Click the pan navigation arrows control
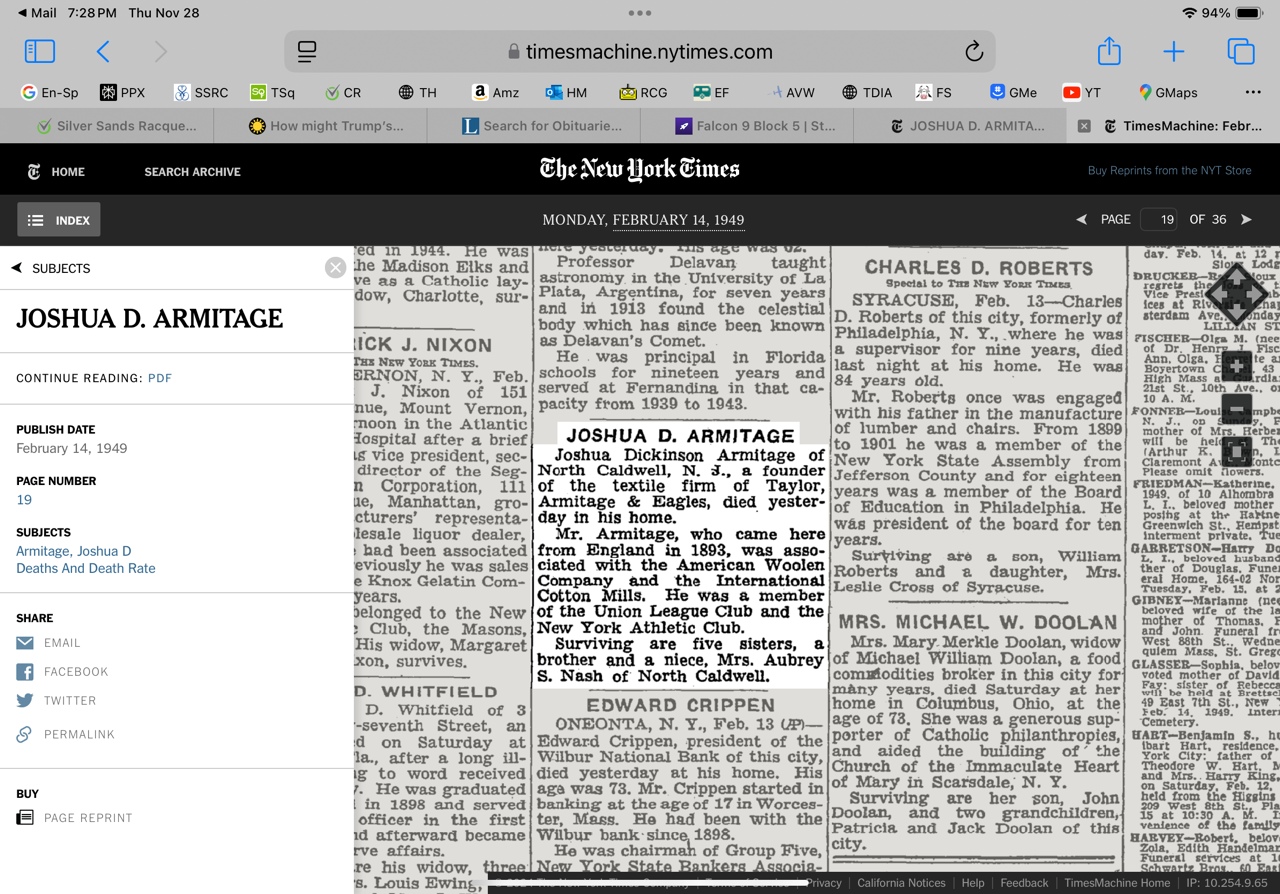 coord(1236,295)
